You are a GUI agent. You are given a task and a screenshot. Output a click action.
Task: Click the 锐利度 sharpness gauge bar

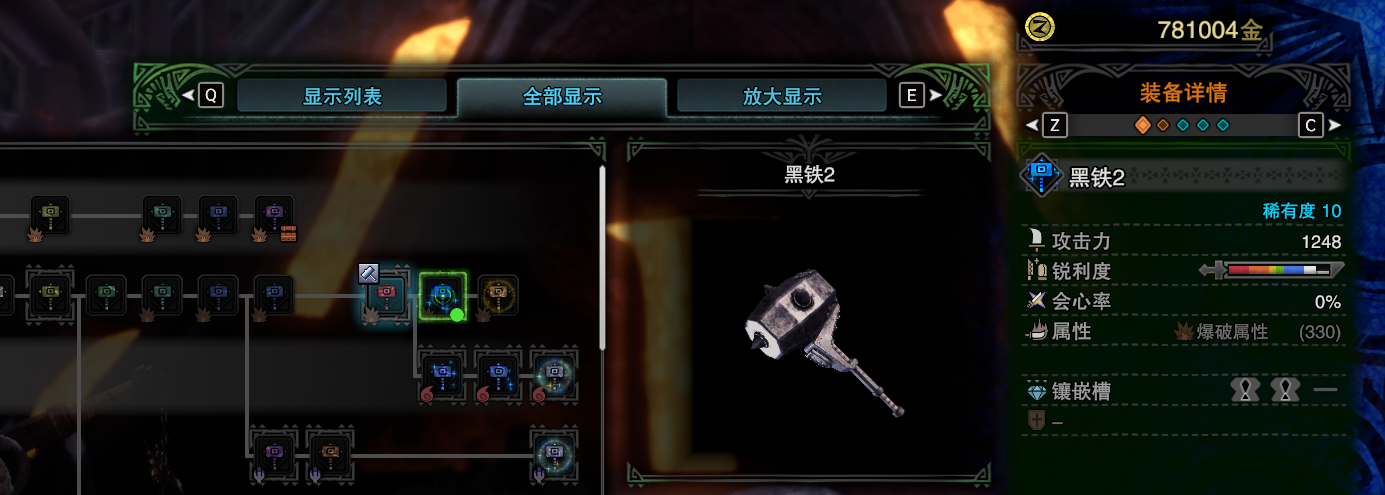pyautogui.click(x=1271, y=271)
